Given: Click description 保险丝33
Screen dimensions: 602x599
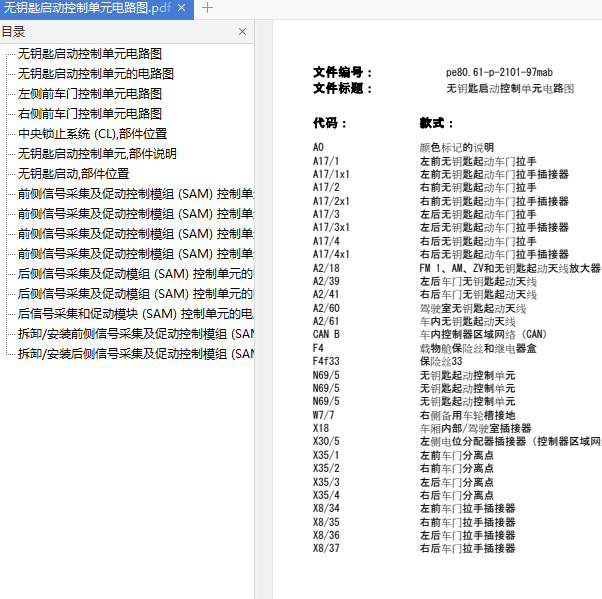Looking at the screenshot, I should click(441, 361).
